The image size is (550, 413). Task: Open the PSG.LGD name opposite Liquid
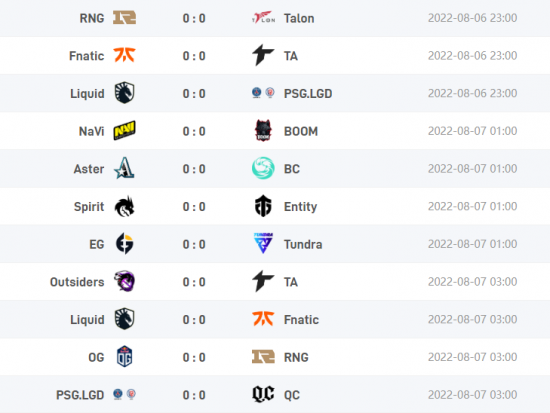click(x=308, y=94)
